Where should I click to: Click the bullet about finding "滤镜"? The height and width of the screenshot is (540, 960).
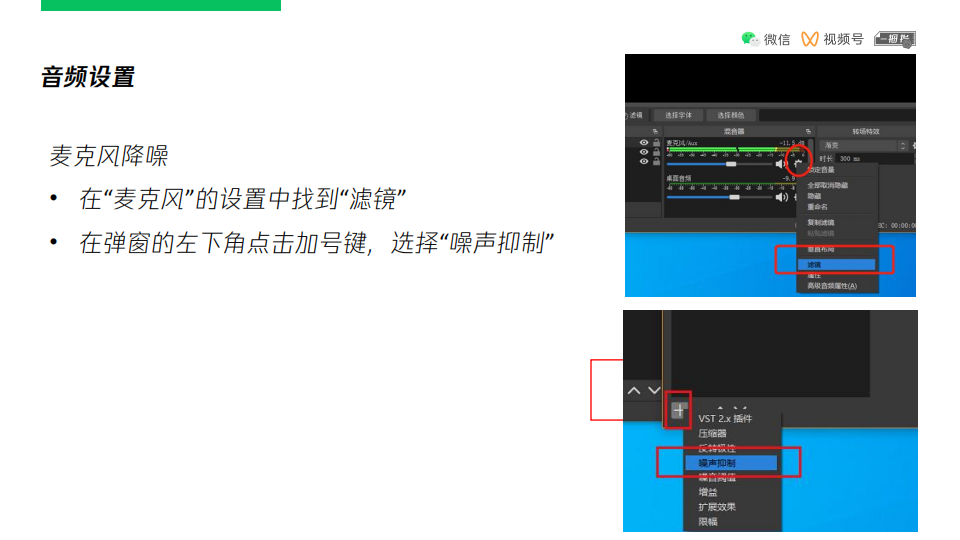pyautogui.click(x=242, y=199)
